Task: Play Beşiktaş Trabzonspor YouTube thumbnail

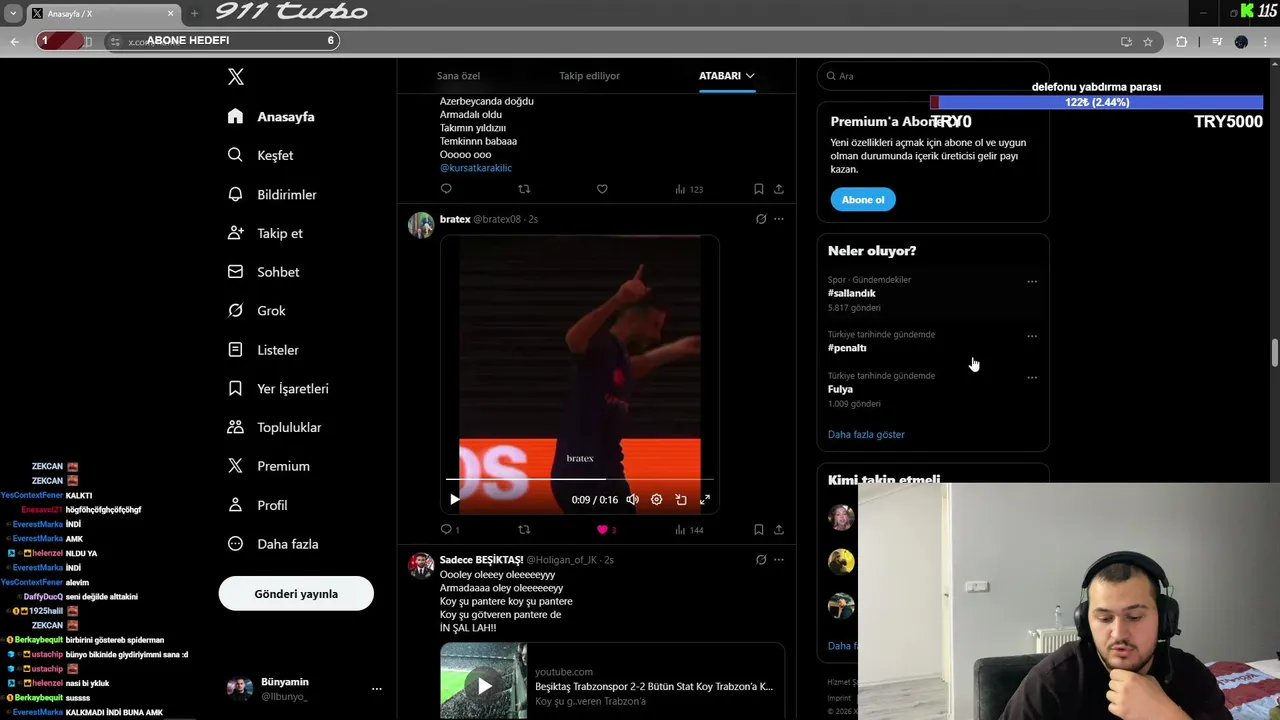Action: [484, 681]
